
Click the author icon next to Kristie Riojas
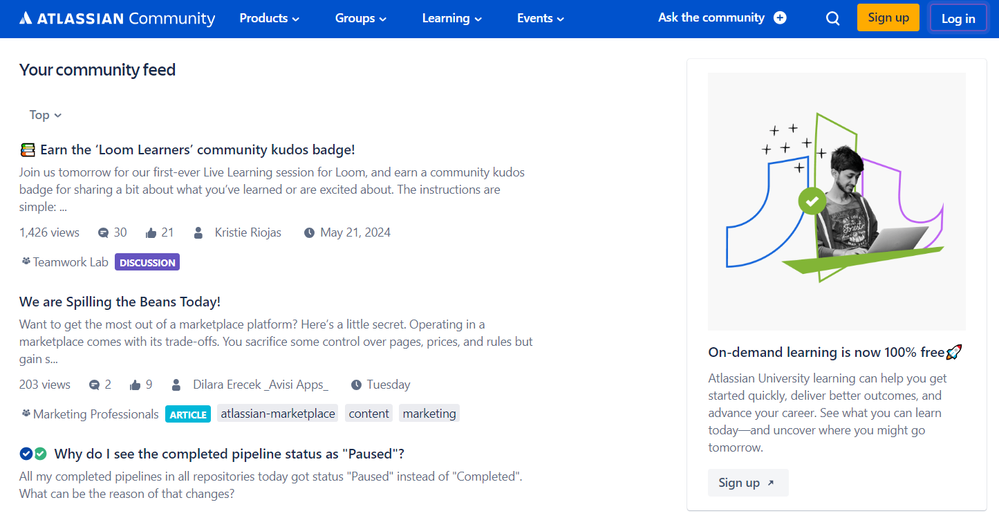198,232
